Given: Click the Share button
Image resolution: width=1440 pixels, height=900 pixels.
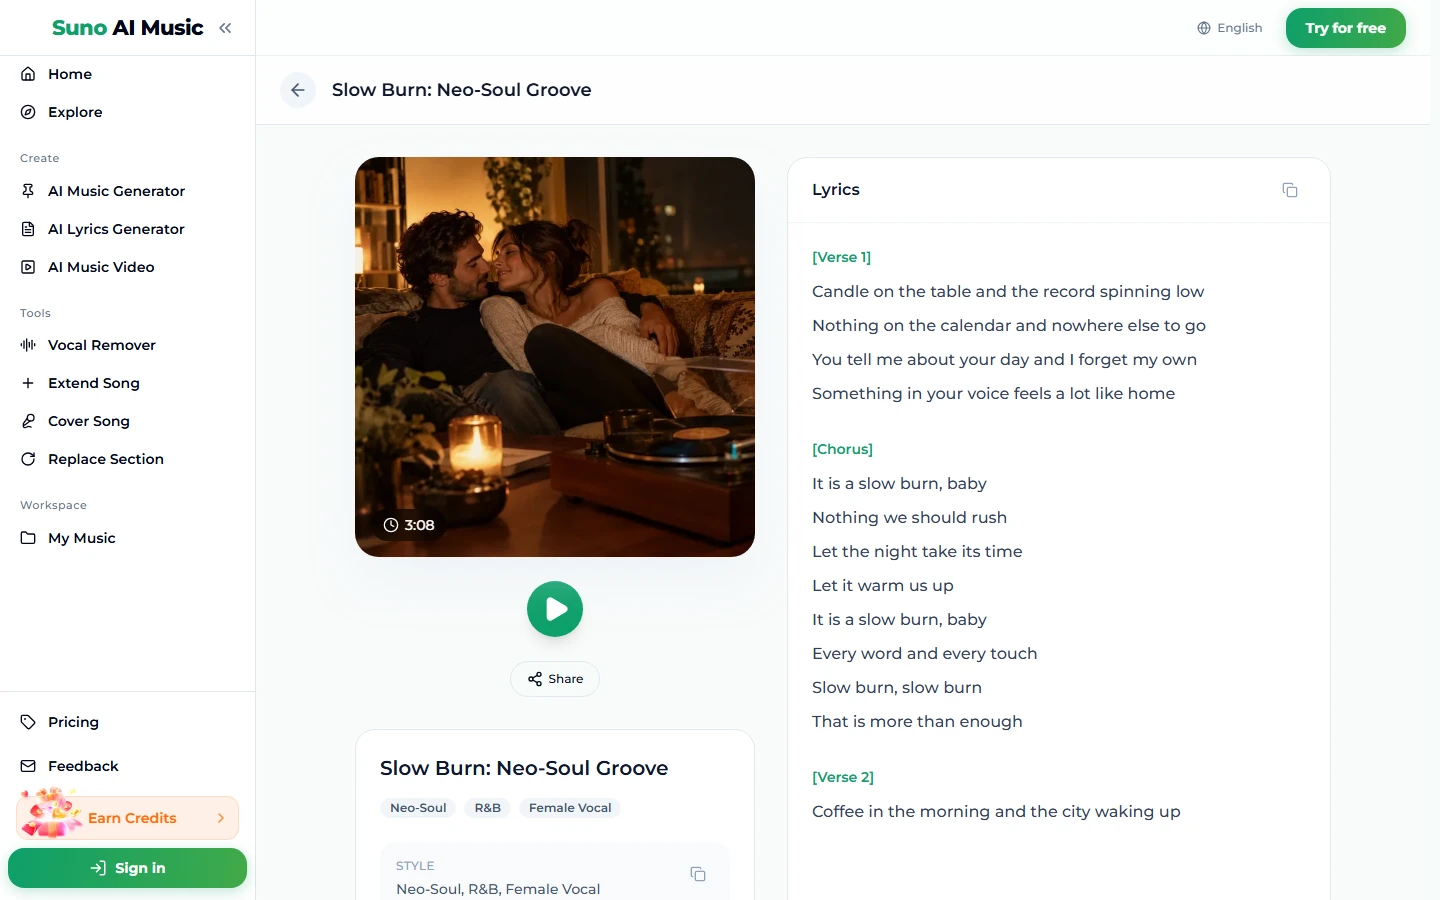Looking at the screenshot, I should click(x=555, y=679).
